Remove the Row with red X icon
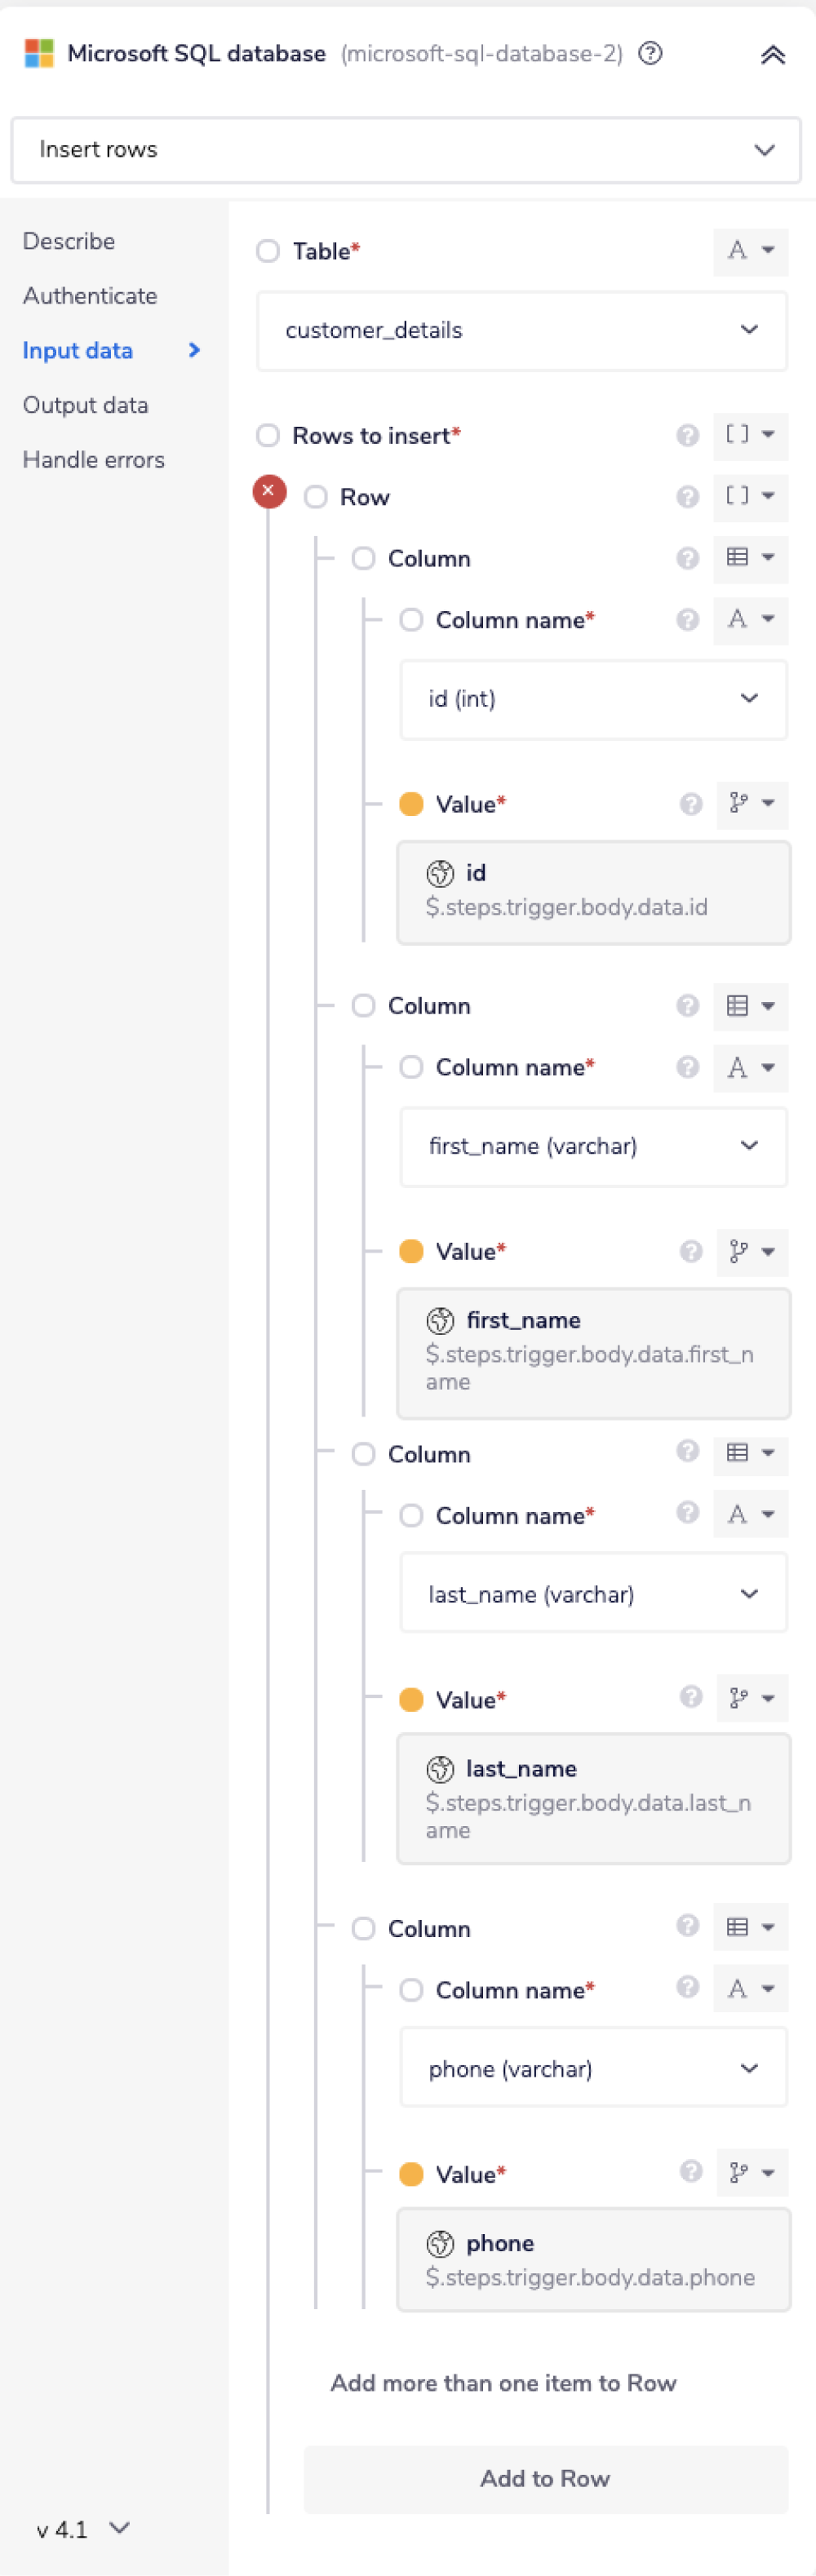 click(x=269, y=491)
